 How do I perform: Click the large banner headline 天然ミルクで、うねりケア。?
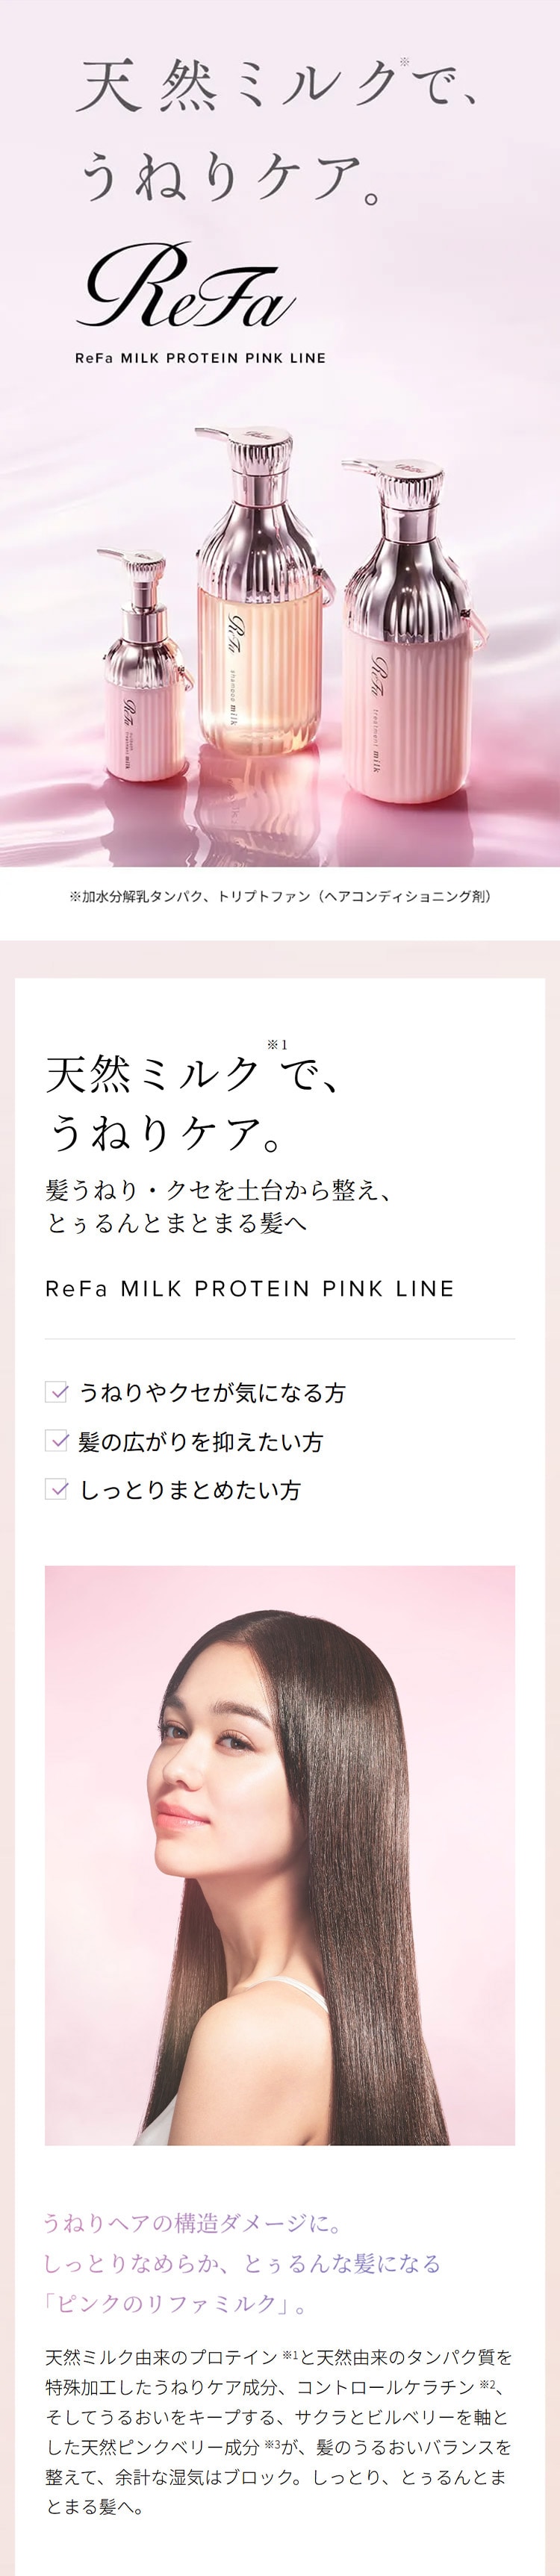(x=270, y=130)
